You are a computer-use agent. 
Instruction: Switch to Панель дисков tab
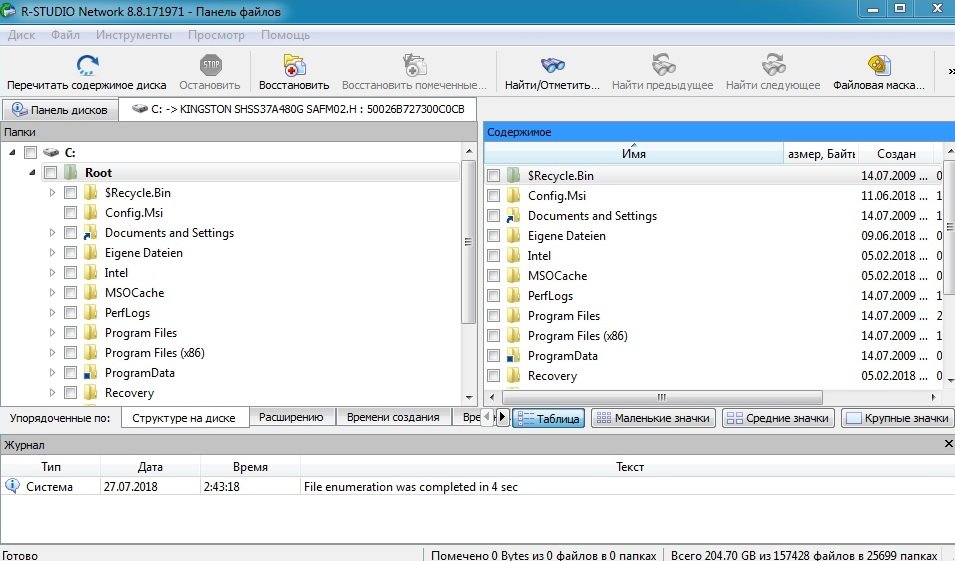60,110
